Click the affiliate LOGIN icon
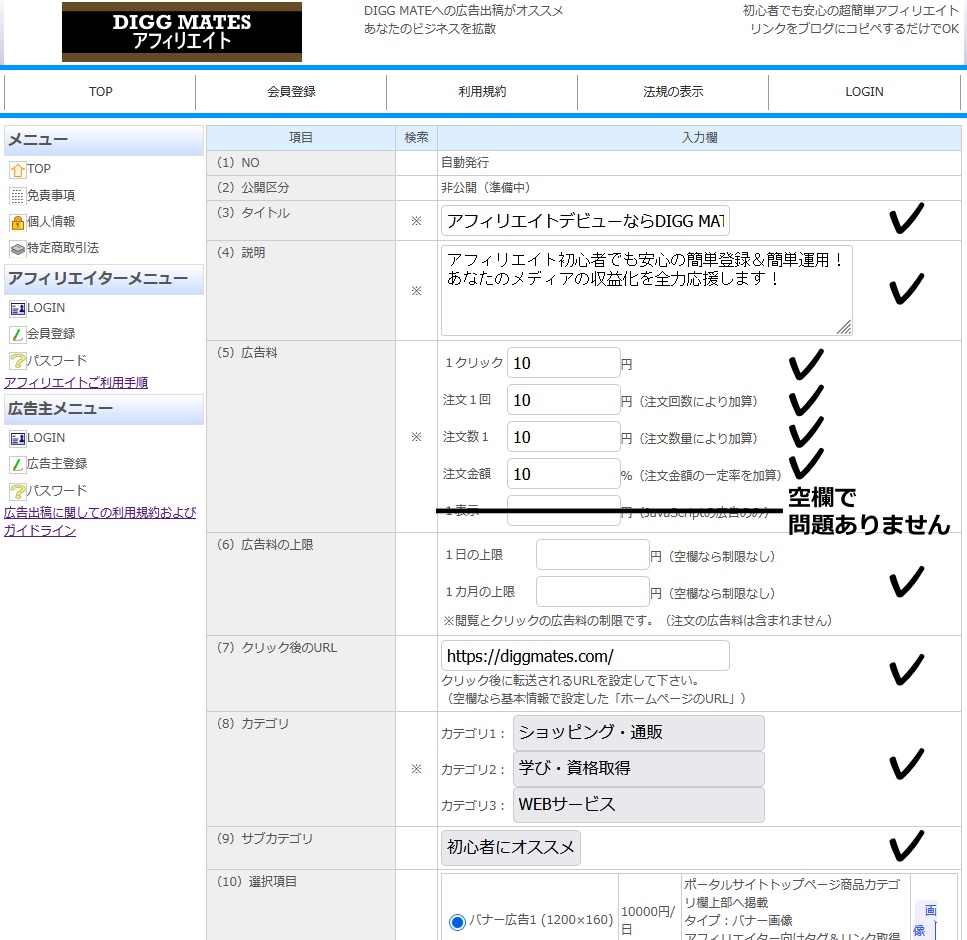Image resolution: width=967 pixels, height=940 pixels. coord(18,308)
